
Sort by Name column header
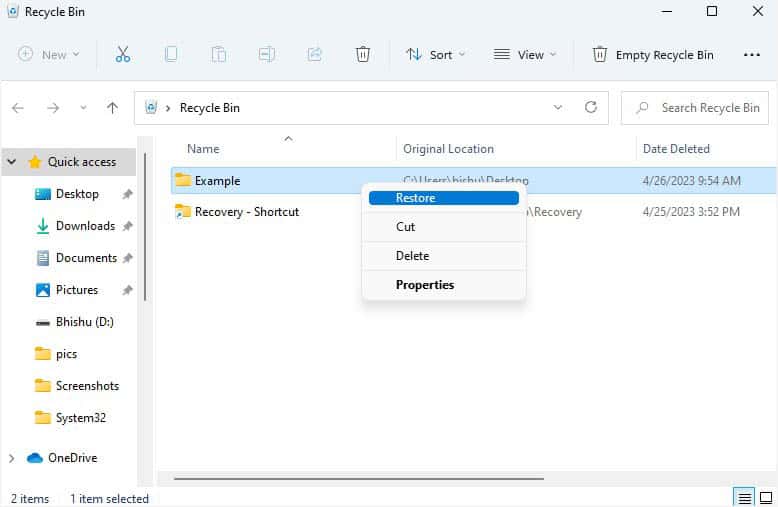pos(203,149)
